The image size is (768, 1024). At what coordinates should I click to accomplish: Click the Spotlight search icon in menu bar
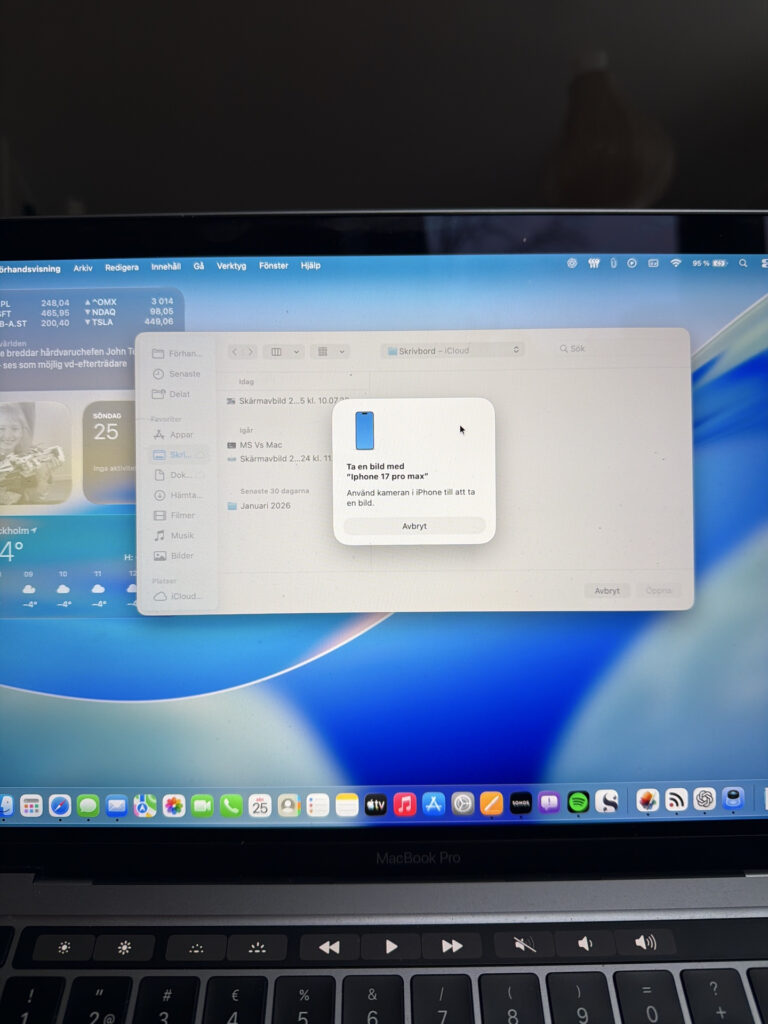[743, 263]
